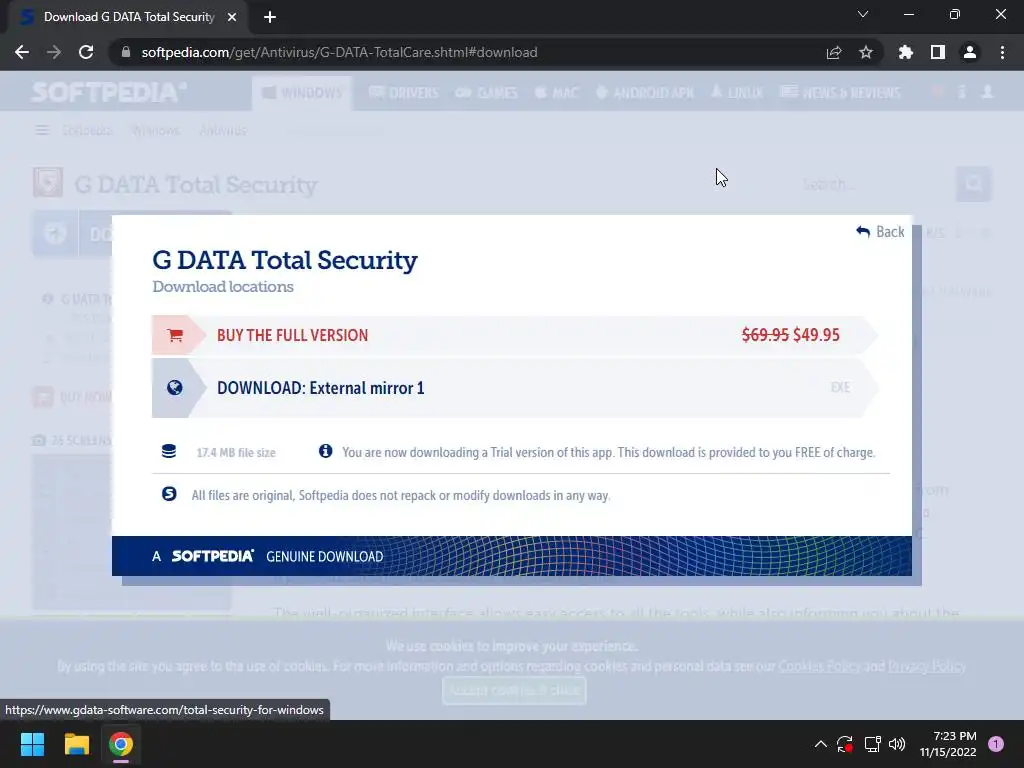Click the info icon beside trial notice
This screenshot has height=768, width=1024.
(x=325, y=451)
